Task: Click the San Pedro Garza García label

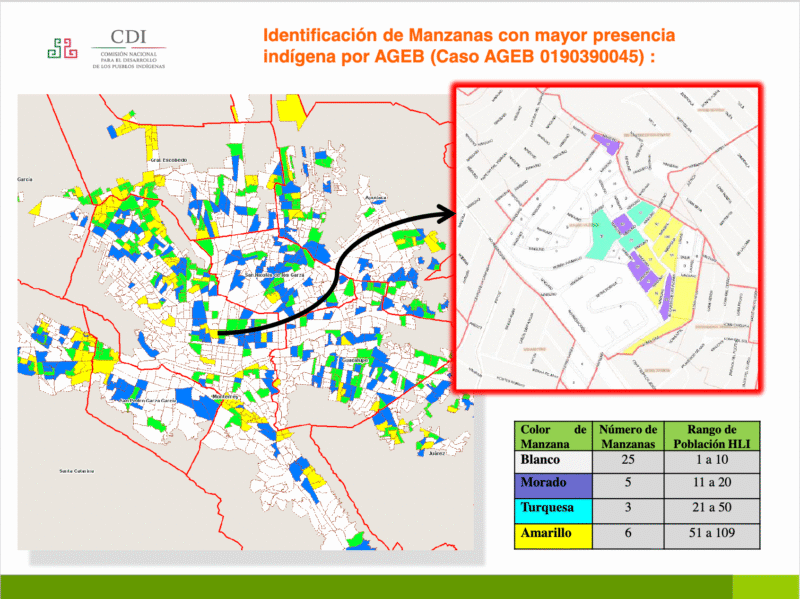Action: [147, 400]
